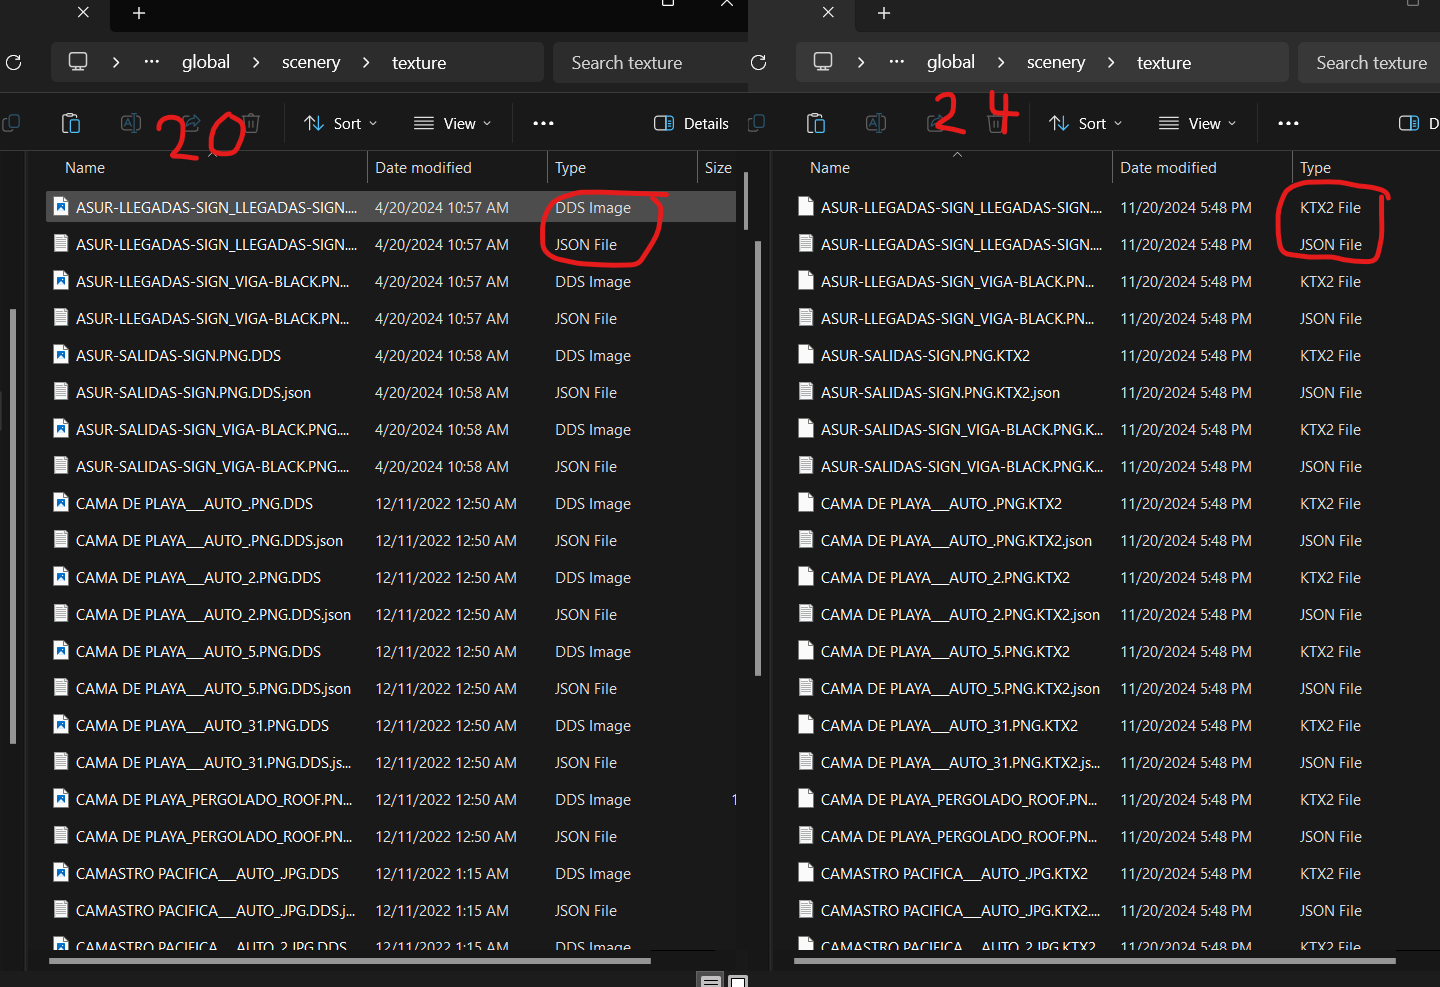Screen dimensions: 1440x987
Task: Open the Sort dropdown in the left window
Action: pyautogui.click(x=340, y=123)
